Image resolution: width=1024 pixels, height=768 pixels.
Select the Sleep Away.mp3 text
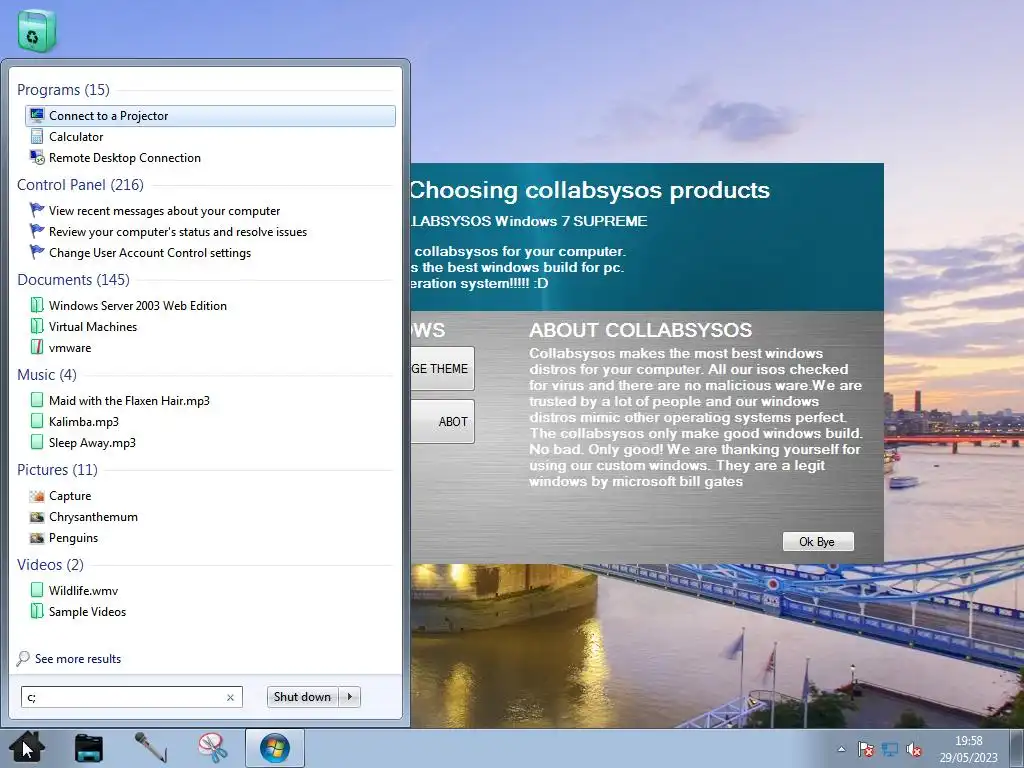pyautogui.click(x=92, y=442)
